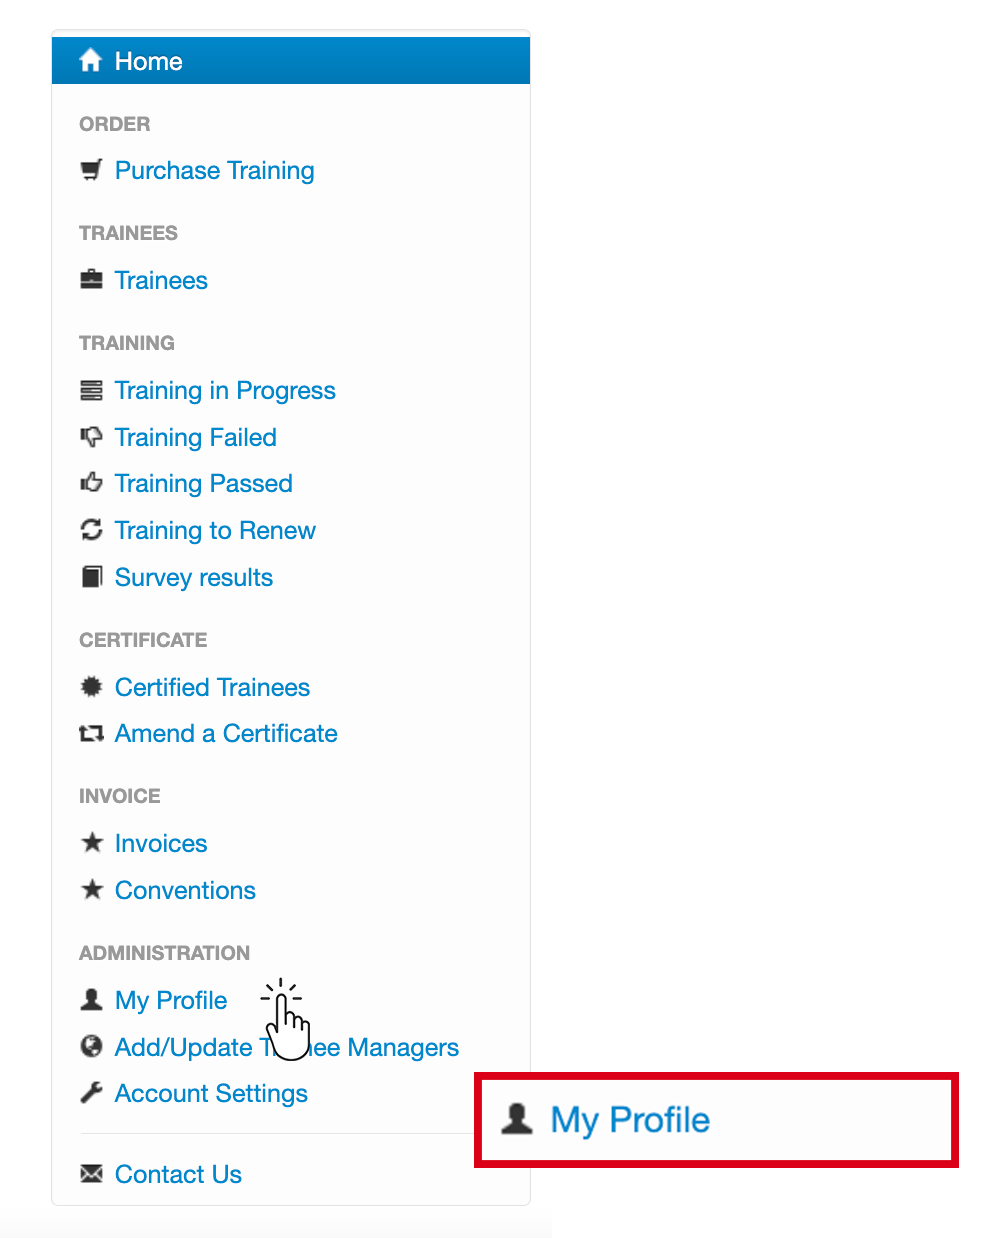
Task: Open the Conventions link
Action: click(x=185, y=890)
